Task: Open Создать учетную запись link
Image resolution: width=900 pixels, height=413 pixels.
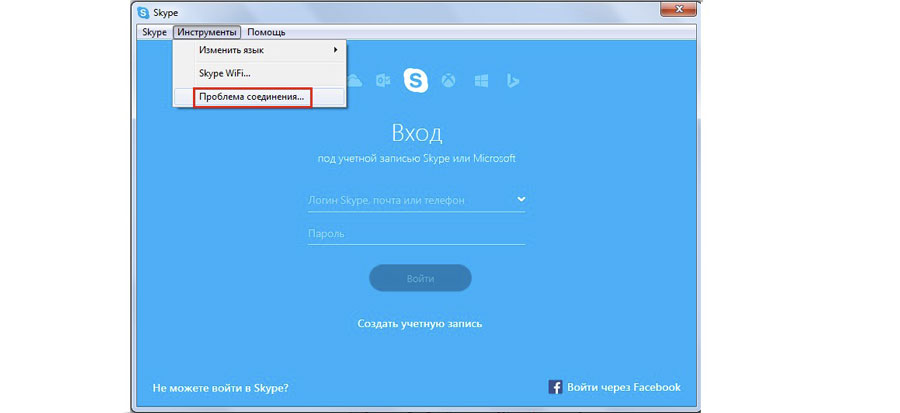Action: pos(420,324)
